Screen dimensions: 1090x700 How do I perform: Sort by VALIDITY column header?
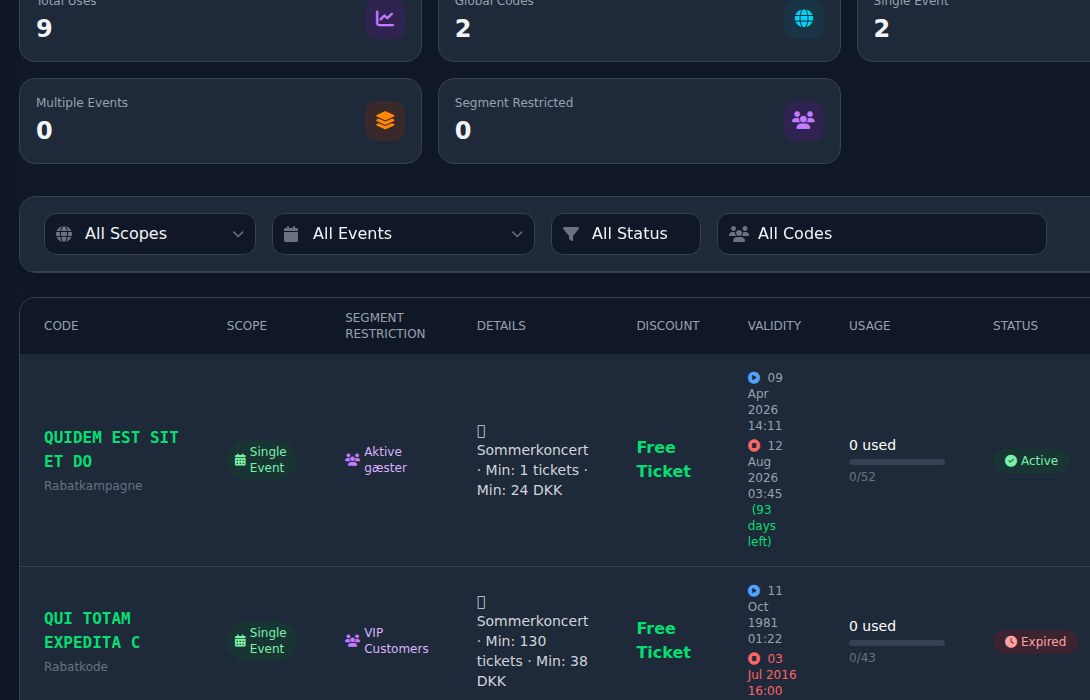[774, 326]
